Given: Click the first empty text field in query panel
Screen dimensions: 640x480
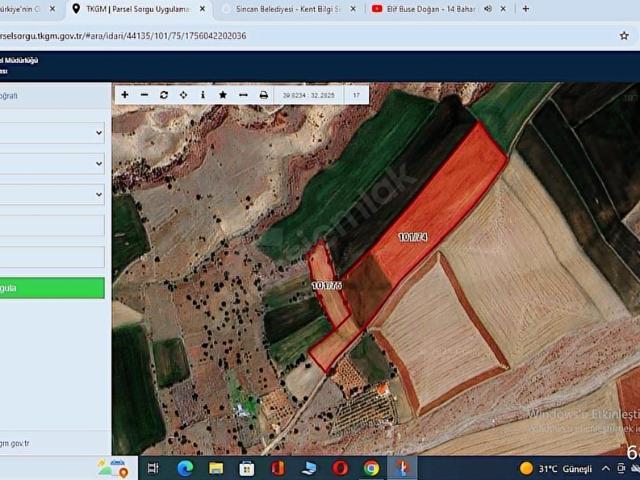Looking at the screenshot, I should [52, 226].
